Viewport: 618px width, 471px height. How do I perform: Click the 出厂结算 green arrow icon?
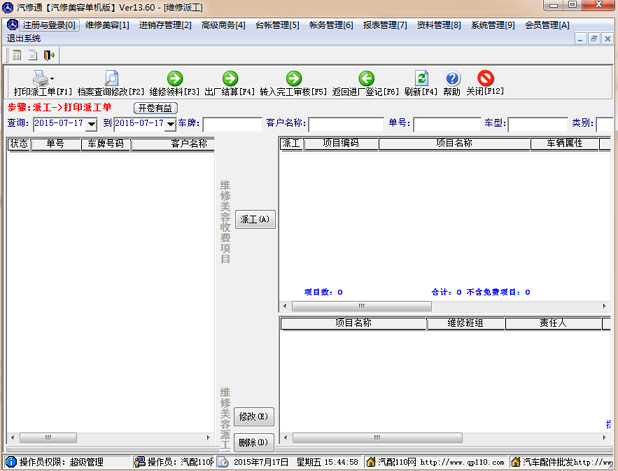click(x=230, y=78)
